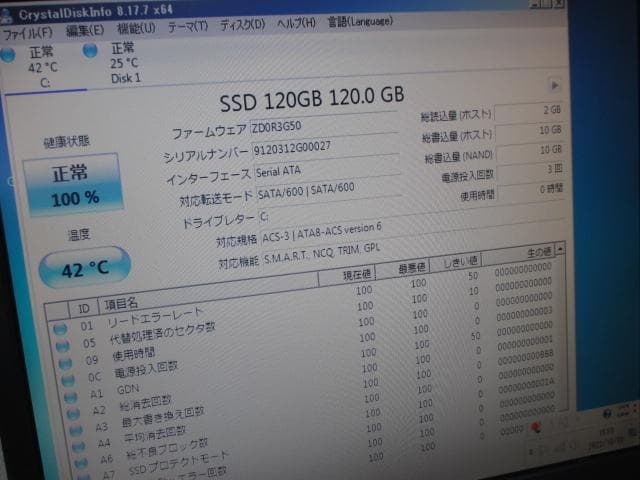Click the しきい値 column header

[x=456, y=262]
